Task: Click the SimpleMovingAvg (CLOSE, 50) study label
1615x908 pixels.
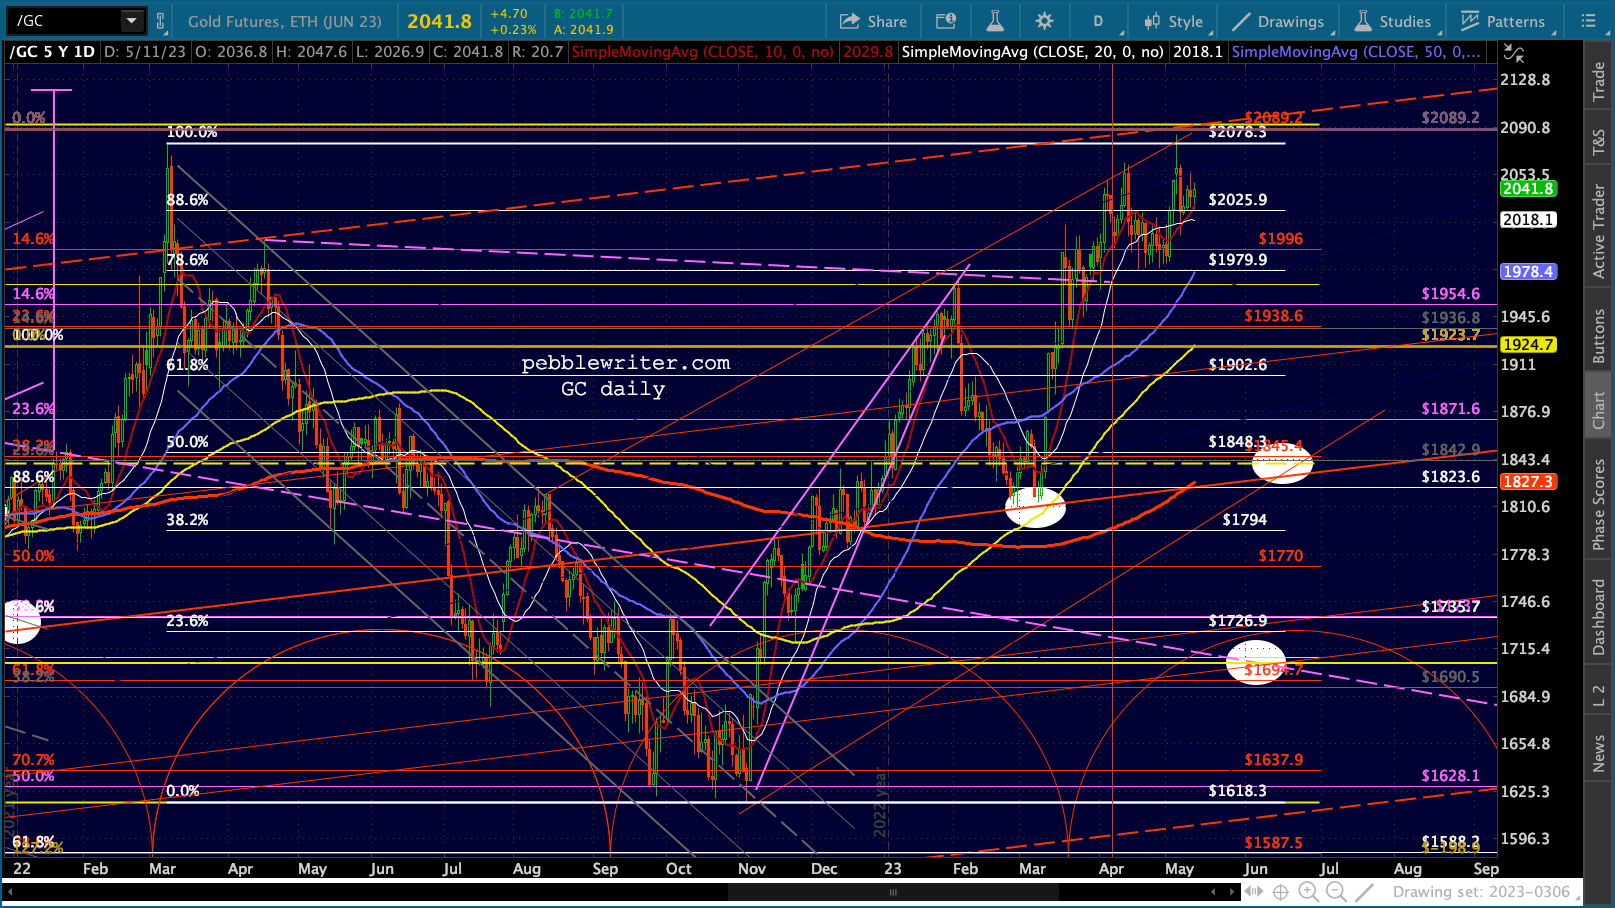Action: click(x=1356, y=52)
